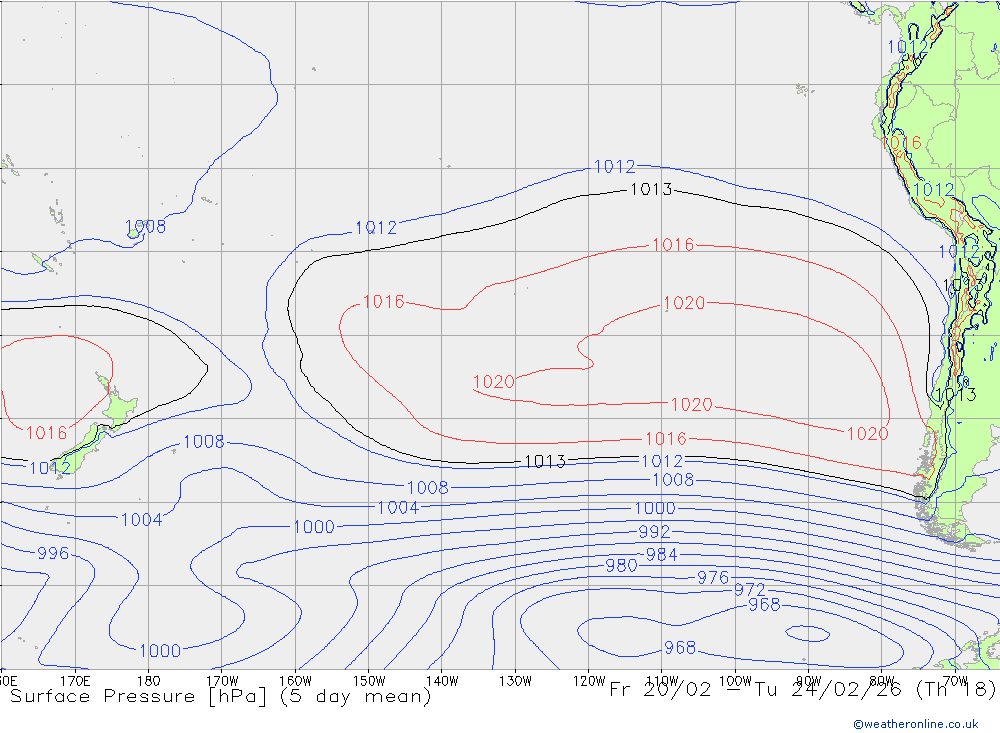The image size is (1000, 733).
Task: Select the 130W longitude axis label
Action: [515, 681]
